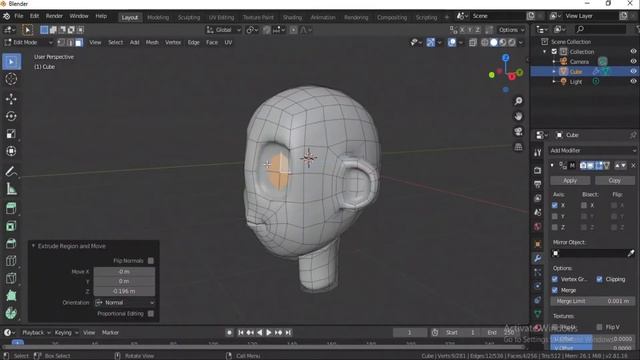
Task: Select the Inset Faces tool
Action: point(11,226)
